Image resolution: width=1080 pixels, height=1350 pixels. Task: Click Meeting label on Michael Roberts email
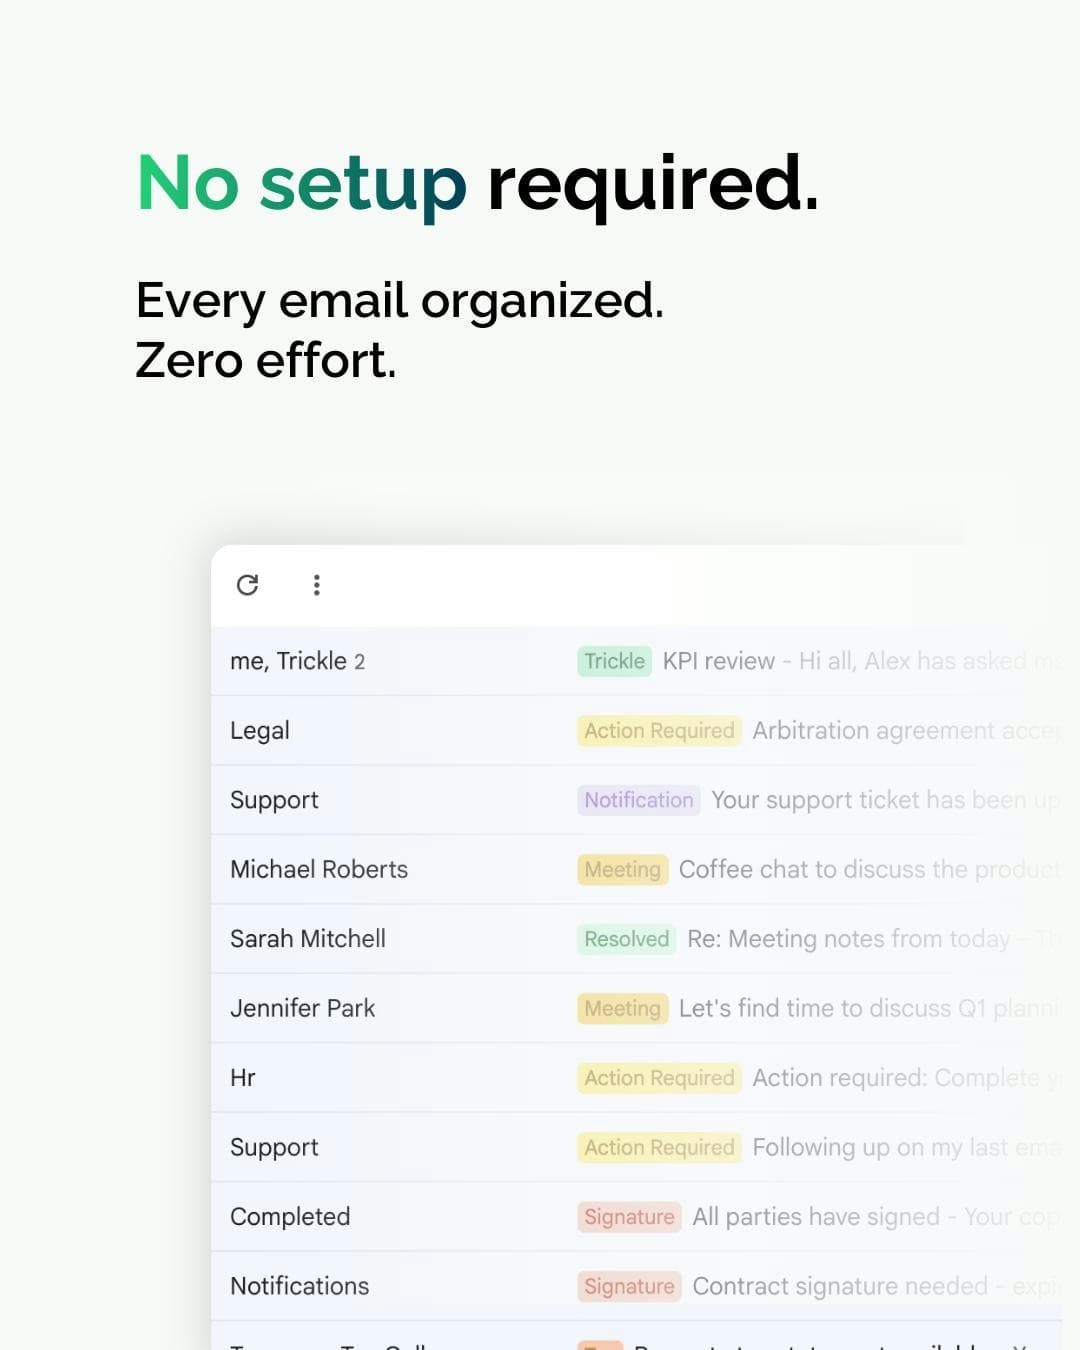(x=622, y=870)
